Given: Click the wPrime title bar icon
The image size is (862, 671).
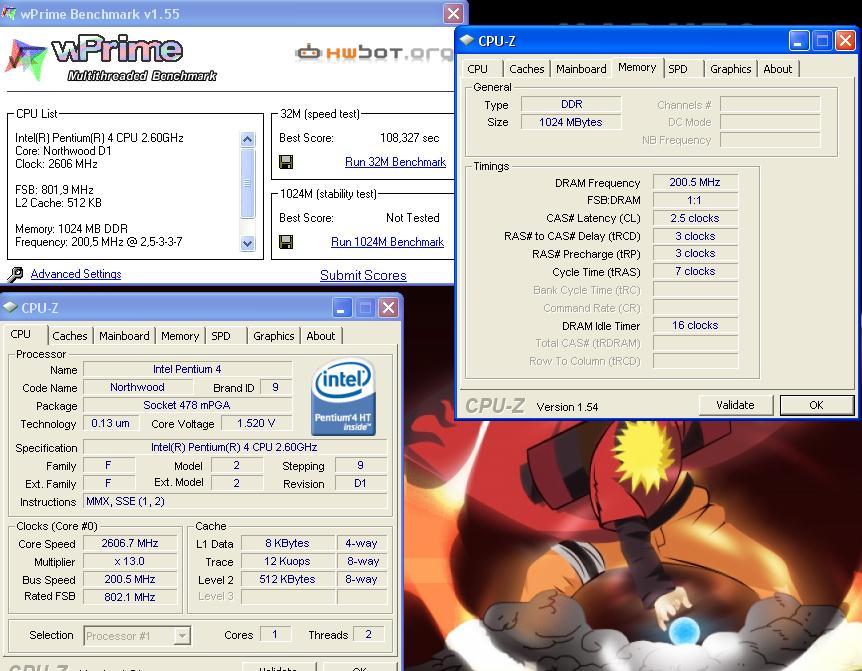Looking at the screenshot, I should (8, 13).
